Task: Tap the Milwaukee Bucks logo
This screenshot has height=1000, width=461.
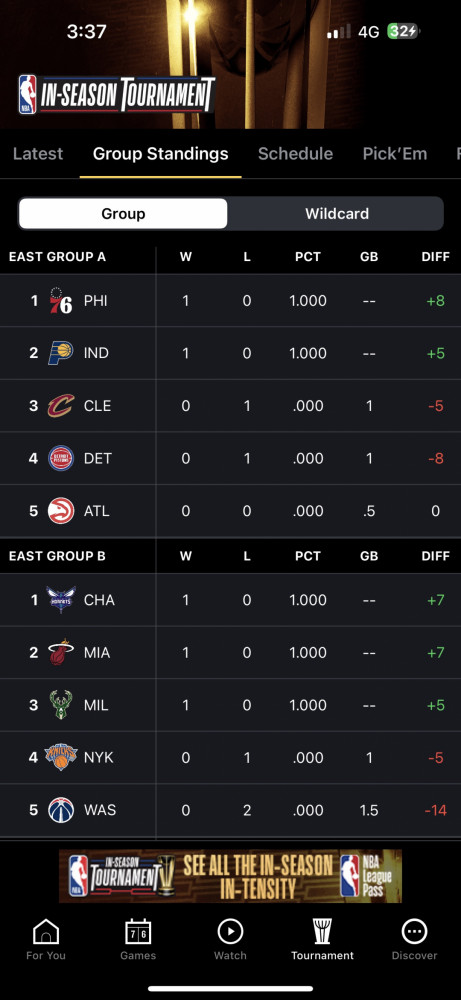Action: pyautogui.click(x=61, y=705)
